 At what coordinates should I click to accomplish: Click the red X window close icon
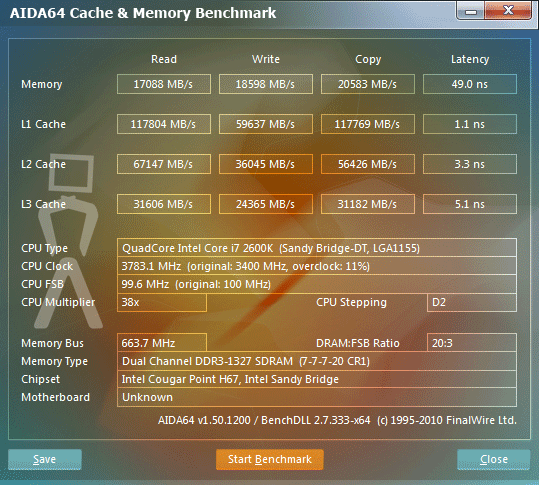[508, 11]
